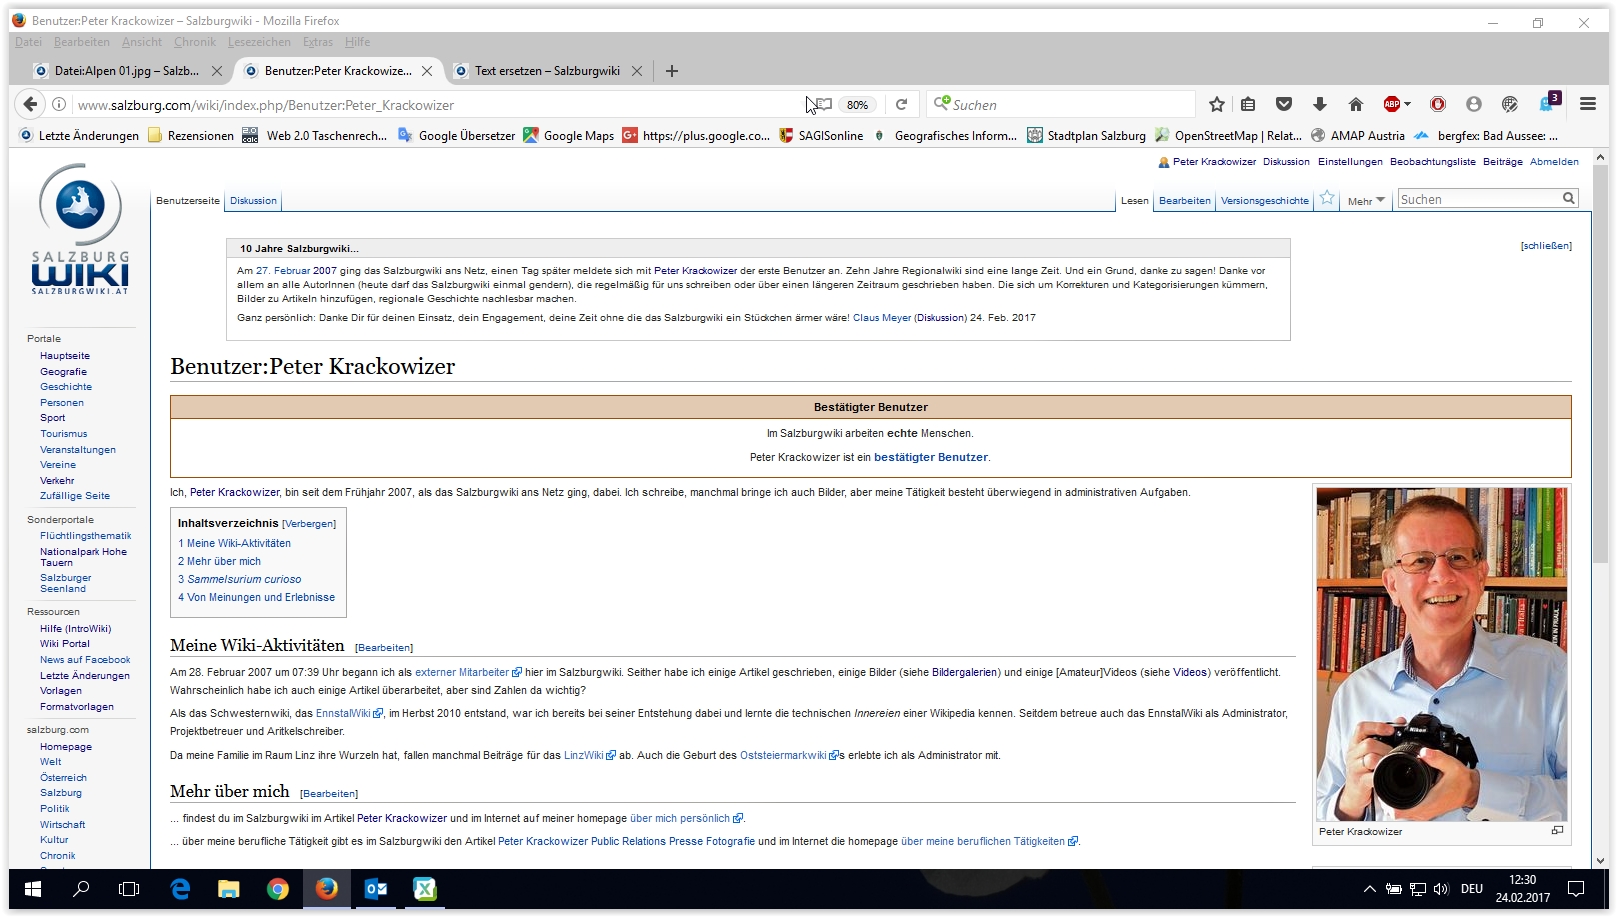Close the Text ersetzen tab
The width and height of the screenshot is (1617, 917).
(x=637, y=71)
